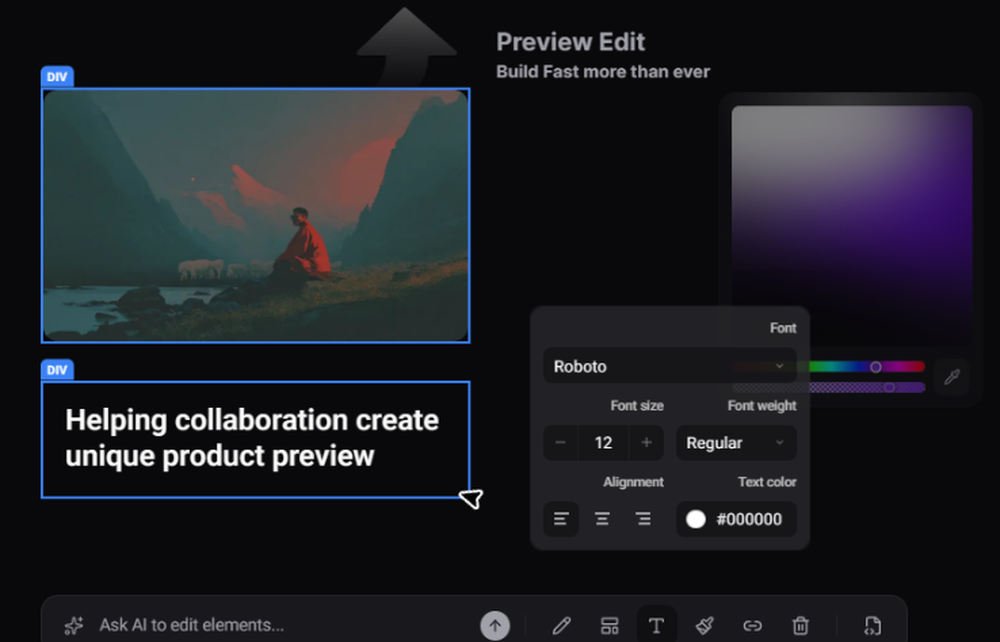Decrease font size with minus button
The image size is (1000, 642).
561,443
